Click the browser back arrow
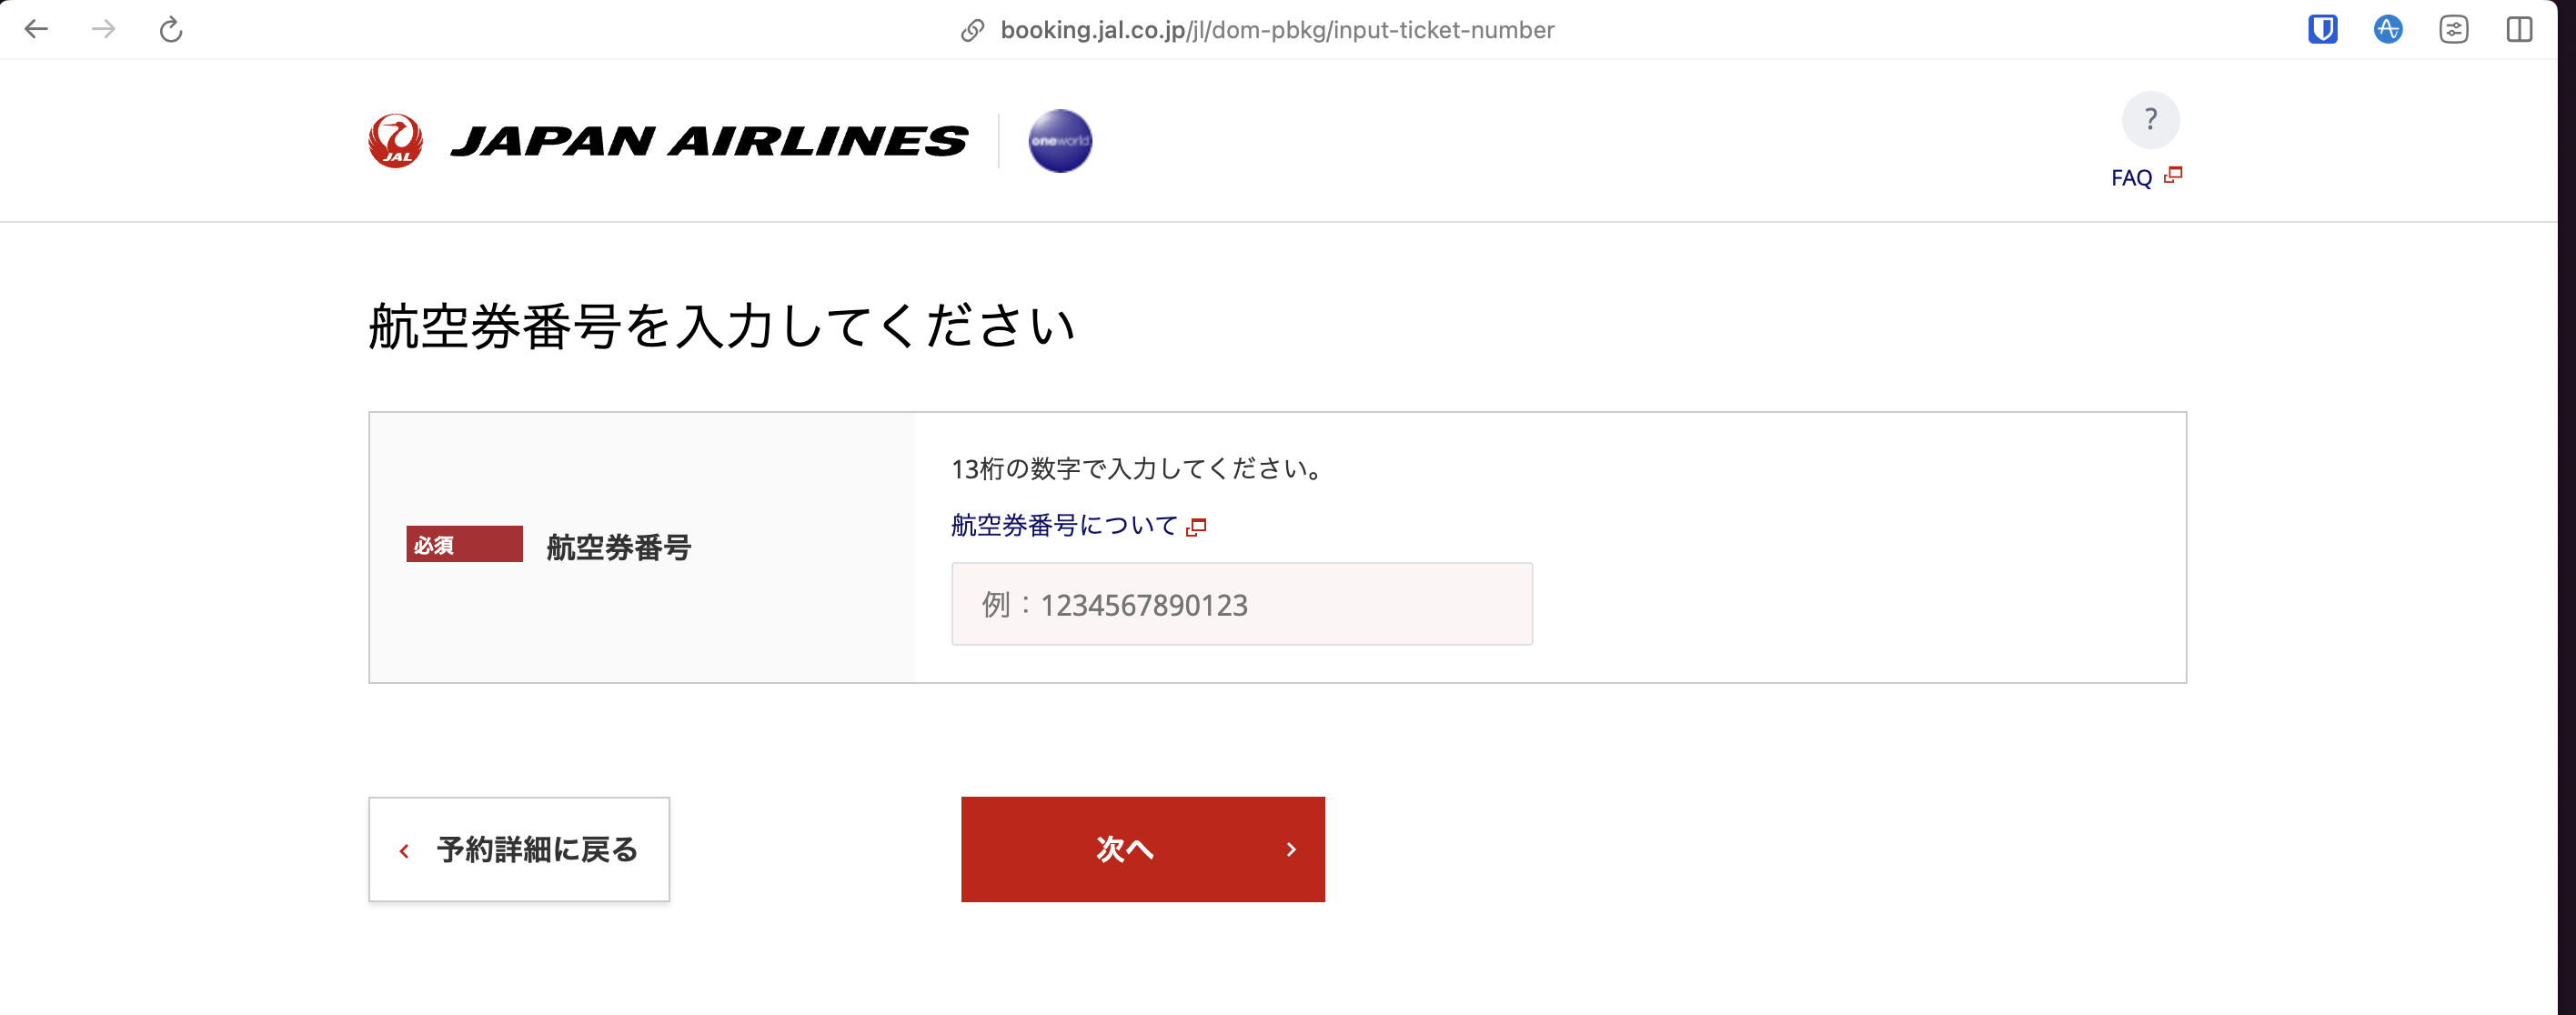The width and height of the screenshot is (2576, 1015). pyautogui.click(x=36, y=29)
